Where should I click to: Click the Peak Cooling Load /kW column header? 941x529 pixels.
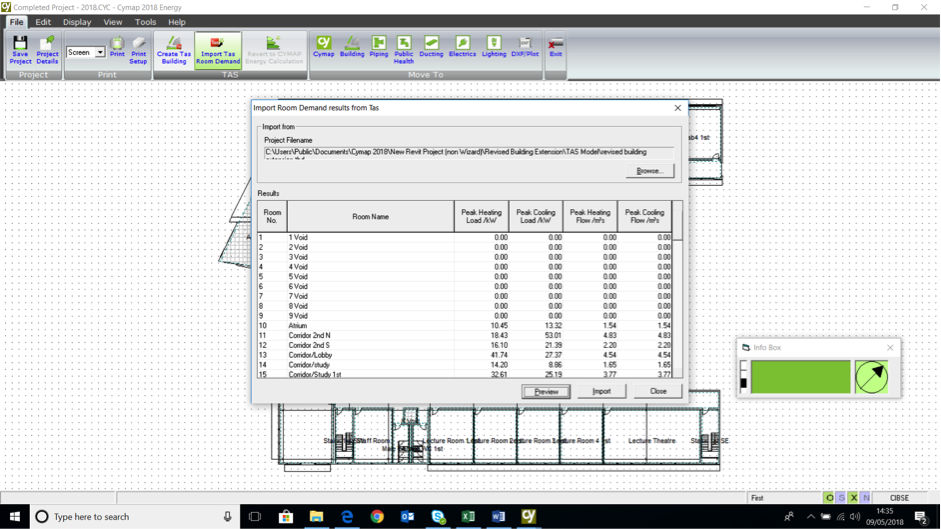pos(536,217)
